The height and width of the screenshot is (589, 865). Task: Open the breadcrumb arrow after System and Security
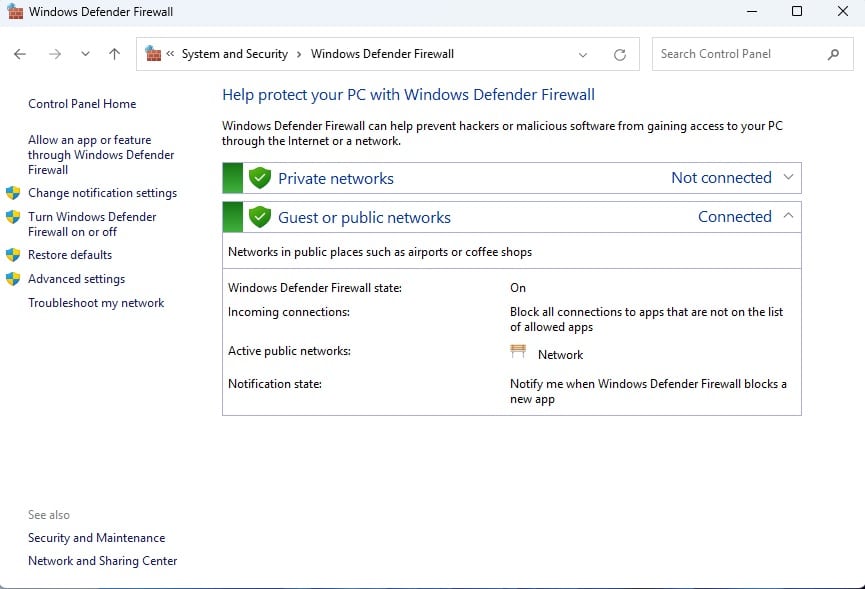pos(299,54)
